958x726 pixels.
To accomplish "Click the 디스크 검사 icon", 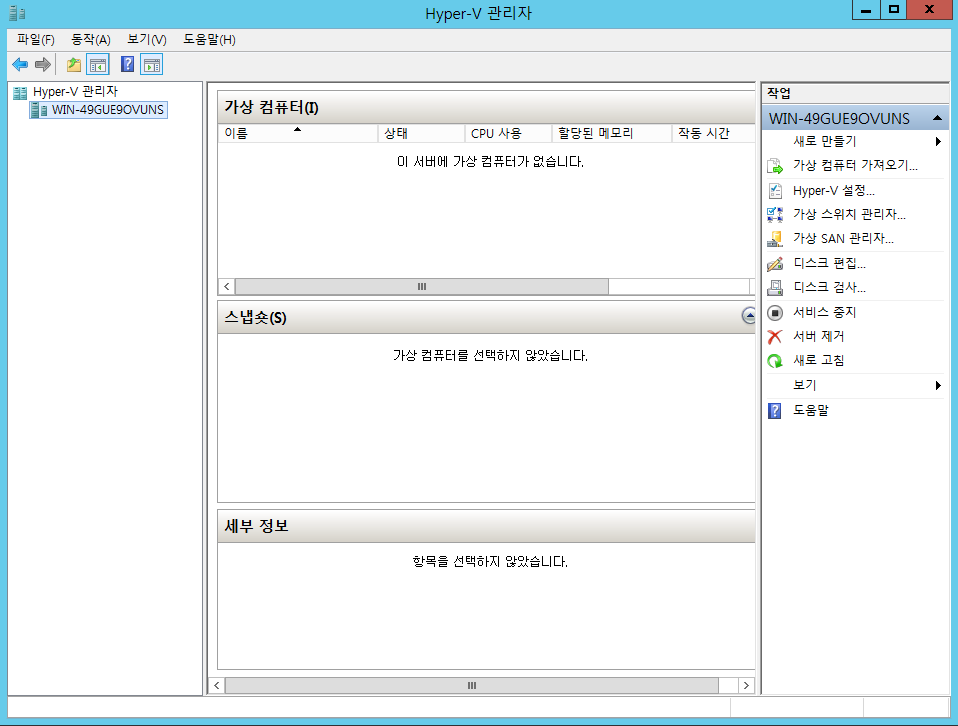I will (775, 287).
